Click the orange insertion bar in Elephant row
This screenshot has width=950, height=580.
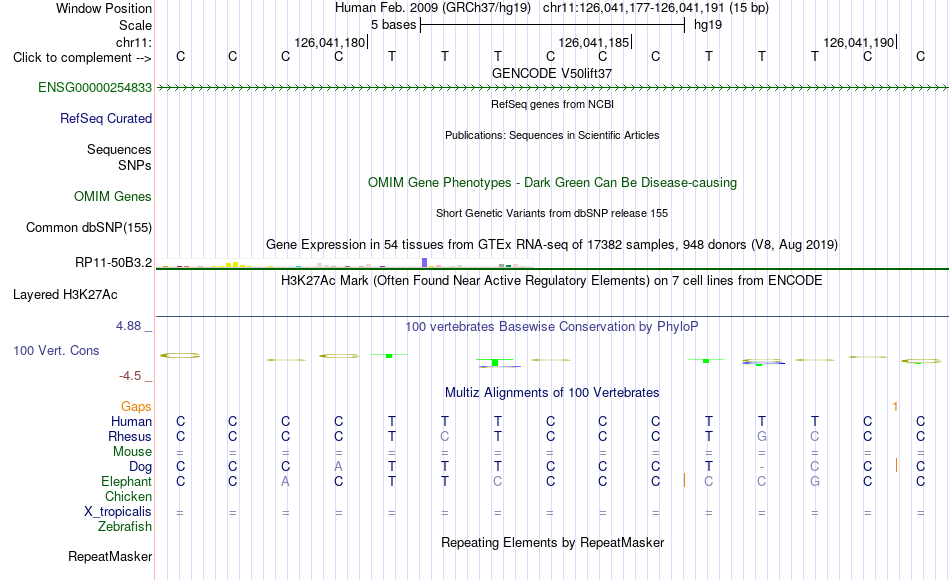[684, 480]
